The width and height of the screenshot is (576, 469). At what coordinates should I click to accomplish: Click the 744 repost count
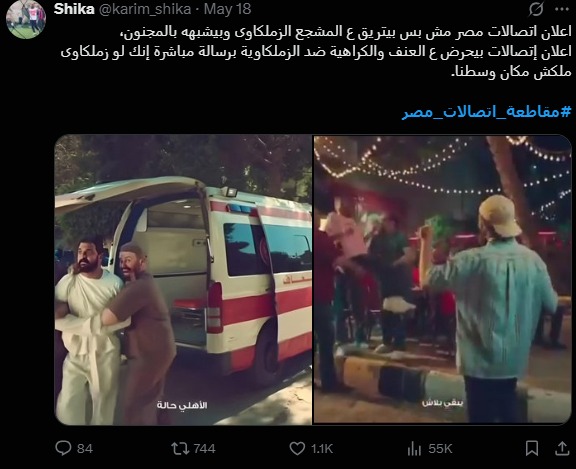(x=204, y=449)
